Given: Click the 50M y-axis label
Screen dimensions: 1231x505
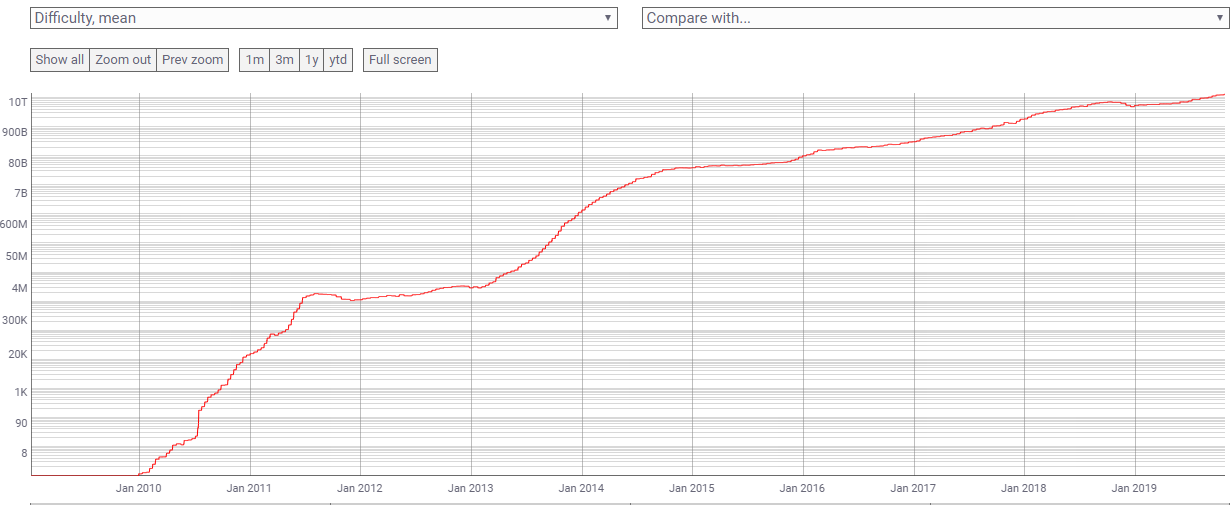Looking at the screenshot, I should 16,257.
